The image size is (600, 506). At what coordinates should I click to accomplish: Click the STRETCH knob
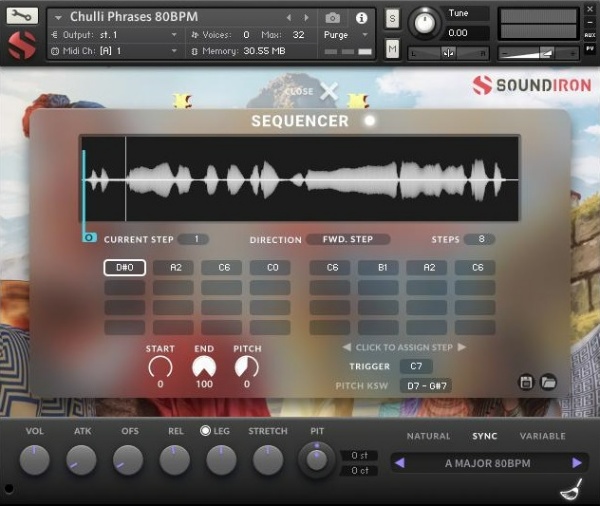tap(268, 459)
